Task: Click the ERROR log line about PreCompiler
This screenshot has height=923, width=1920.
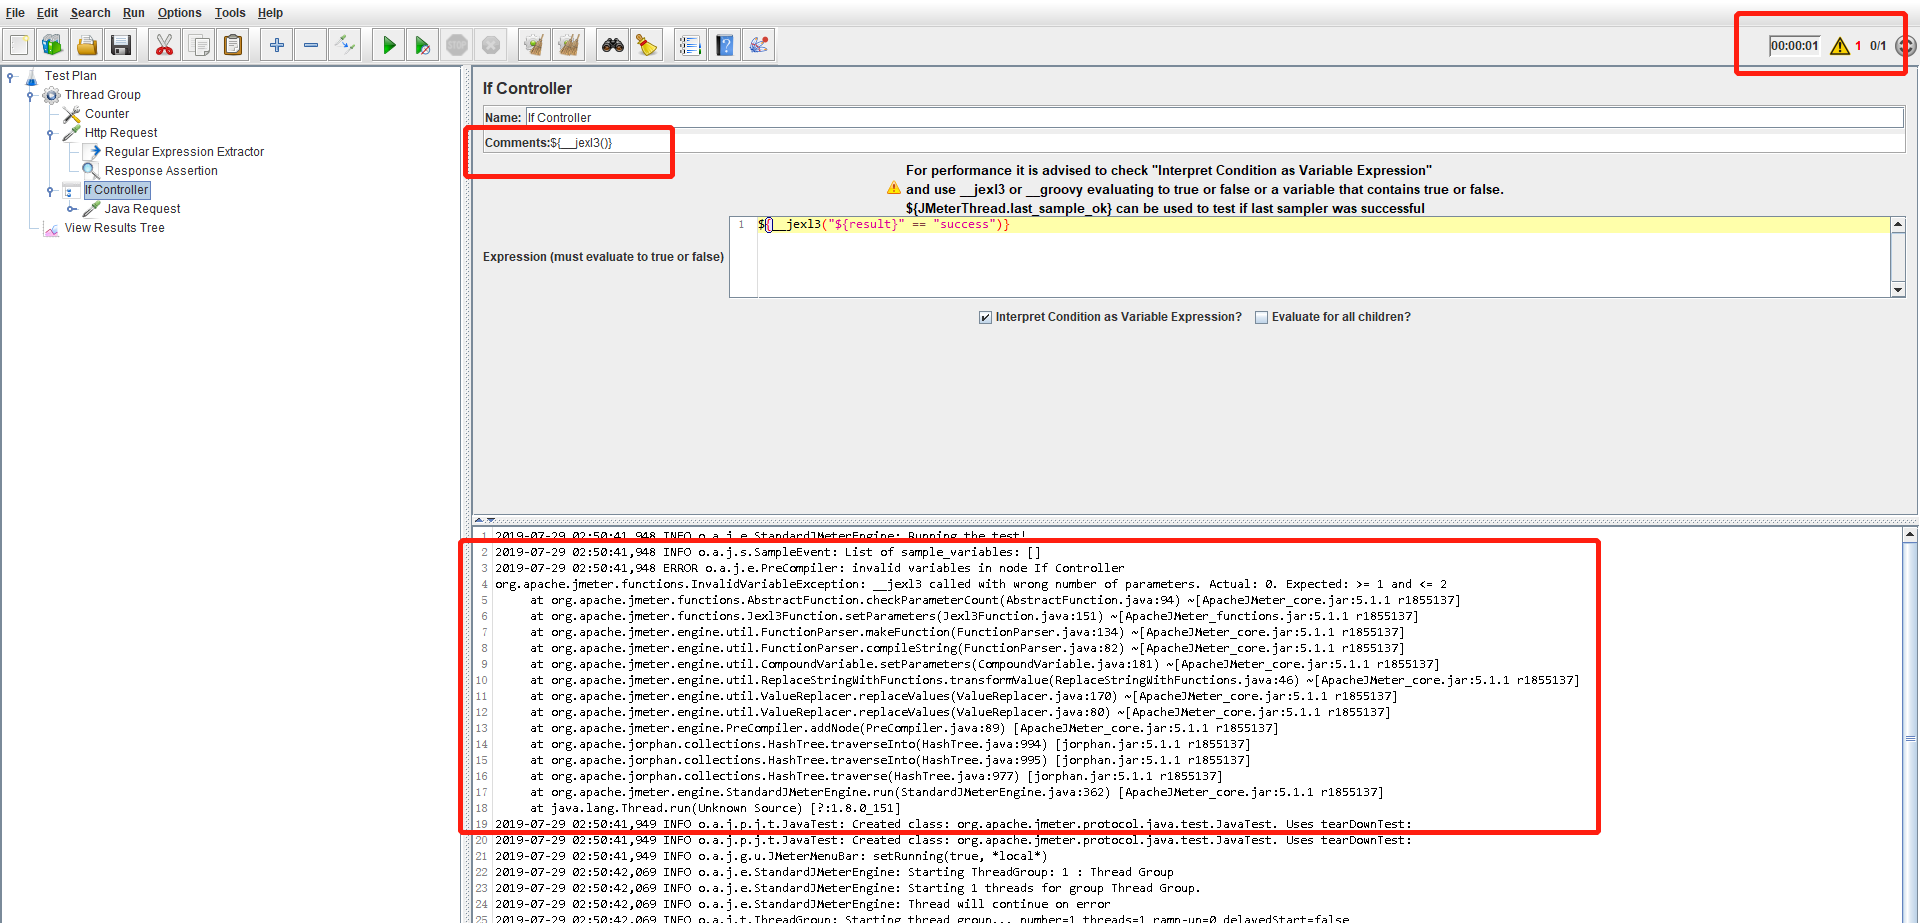Action: click(810, 568)
